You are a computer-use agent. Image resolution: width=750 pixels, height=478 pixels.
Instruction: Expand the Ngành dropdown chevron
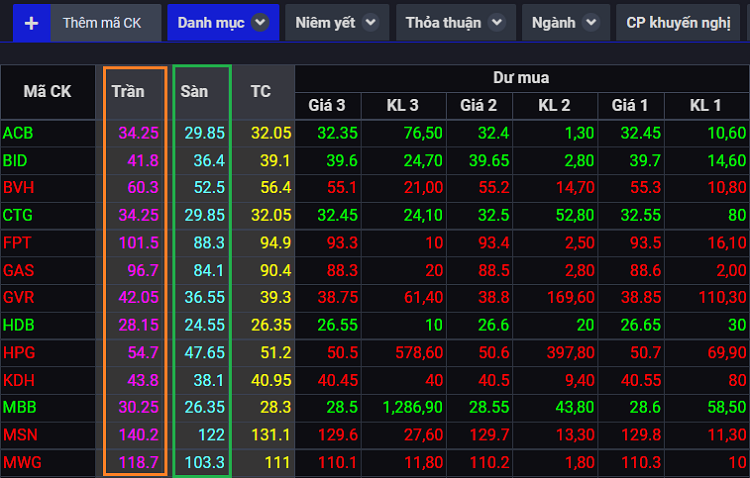[592, 22]
